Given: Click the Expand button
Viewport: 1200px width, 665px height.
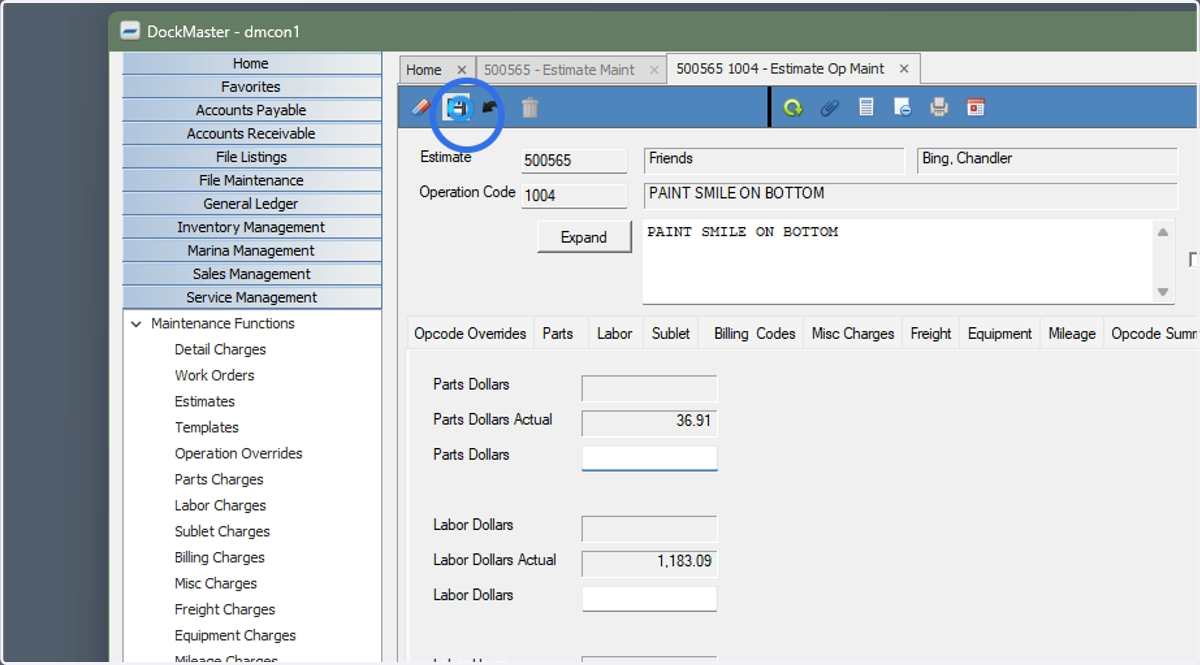Looking at the screenshot, I should (584, 237).
